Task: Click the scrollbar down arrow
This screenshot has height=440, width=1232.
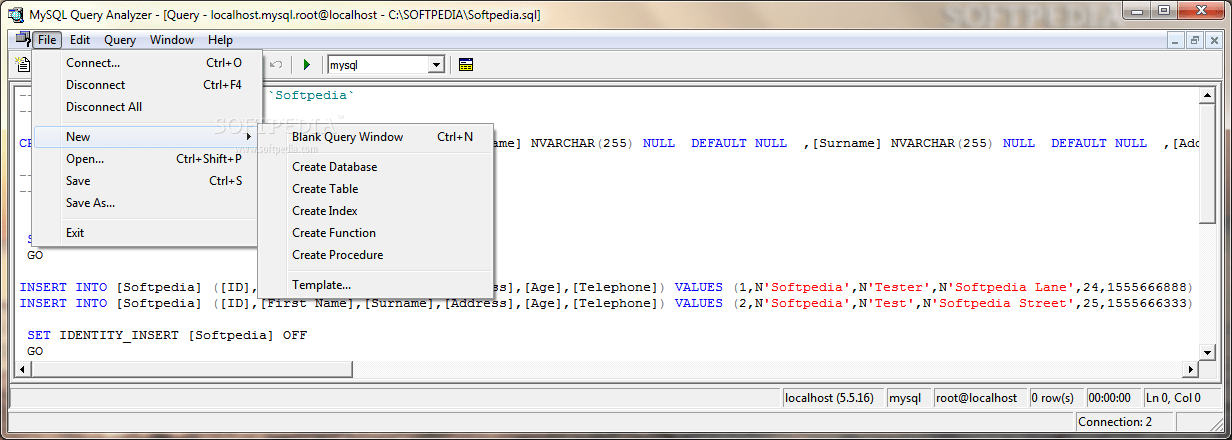Action: [x=1207, y=352]
